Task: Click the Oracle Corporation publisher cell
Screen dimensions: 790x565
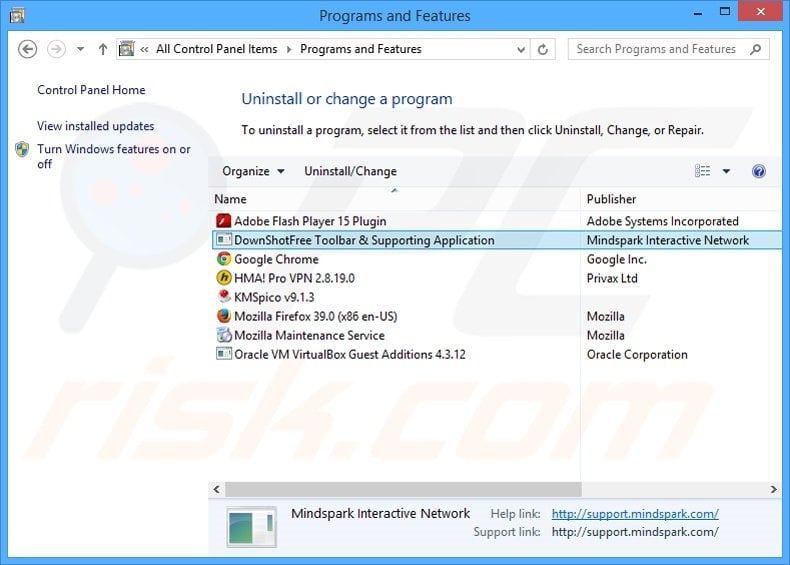Action: [637, 355]
